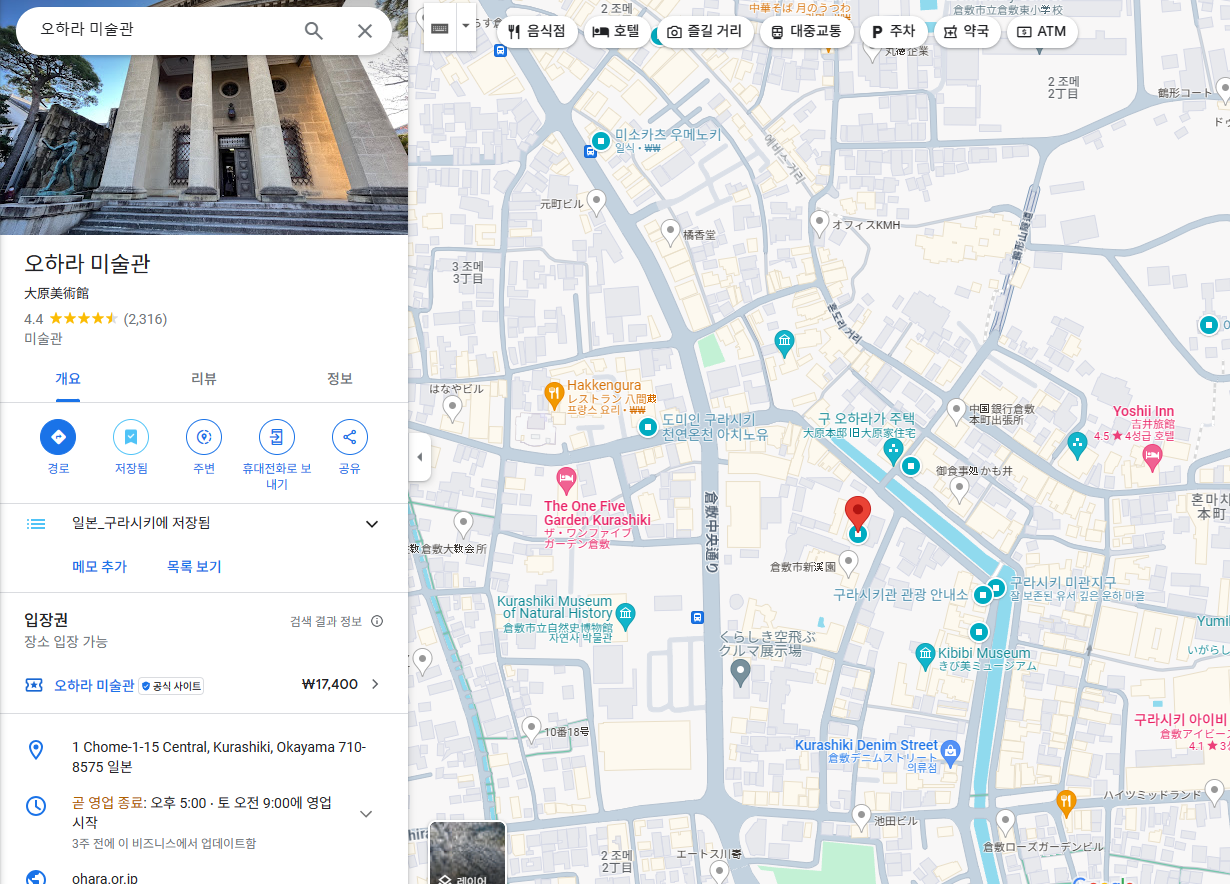Filter the map by 호텔

point(617,31)
